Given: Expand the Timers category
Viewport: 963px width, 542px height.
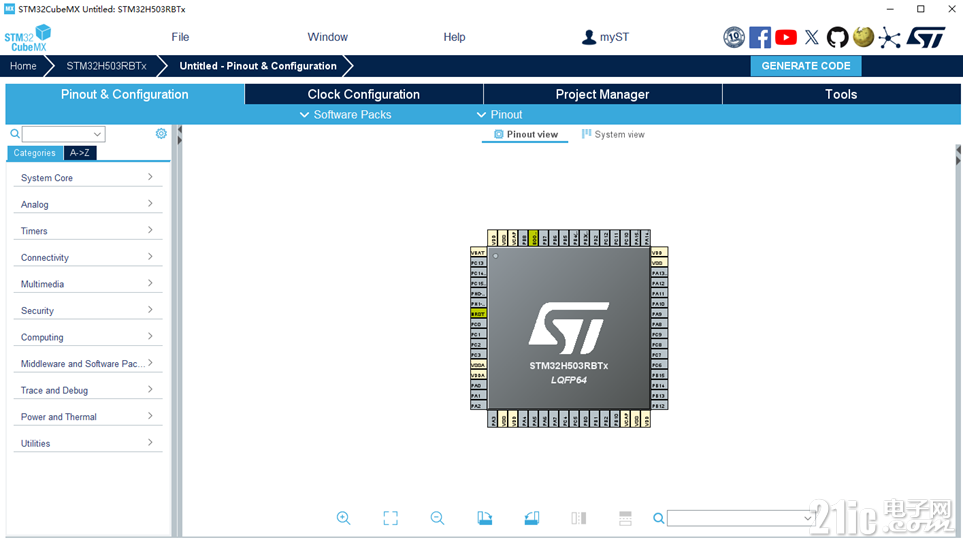Looking at the screenshot, I should pyautogui.click(x=87, y=231).
